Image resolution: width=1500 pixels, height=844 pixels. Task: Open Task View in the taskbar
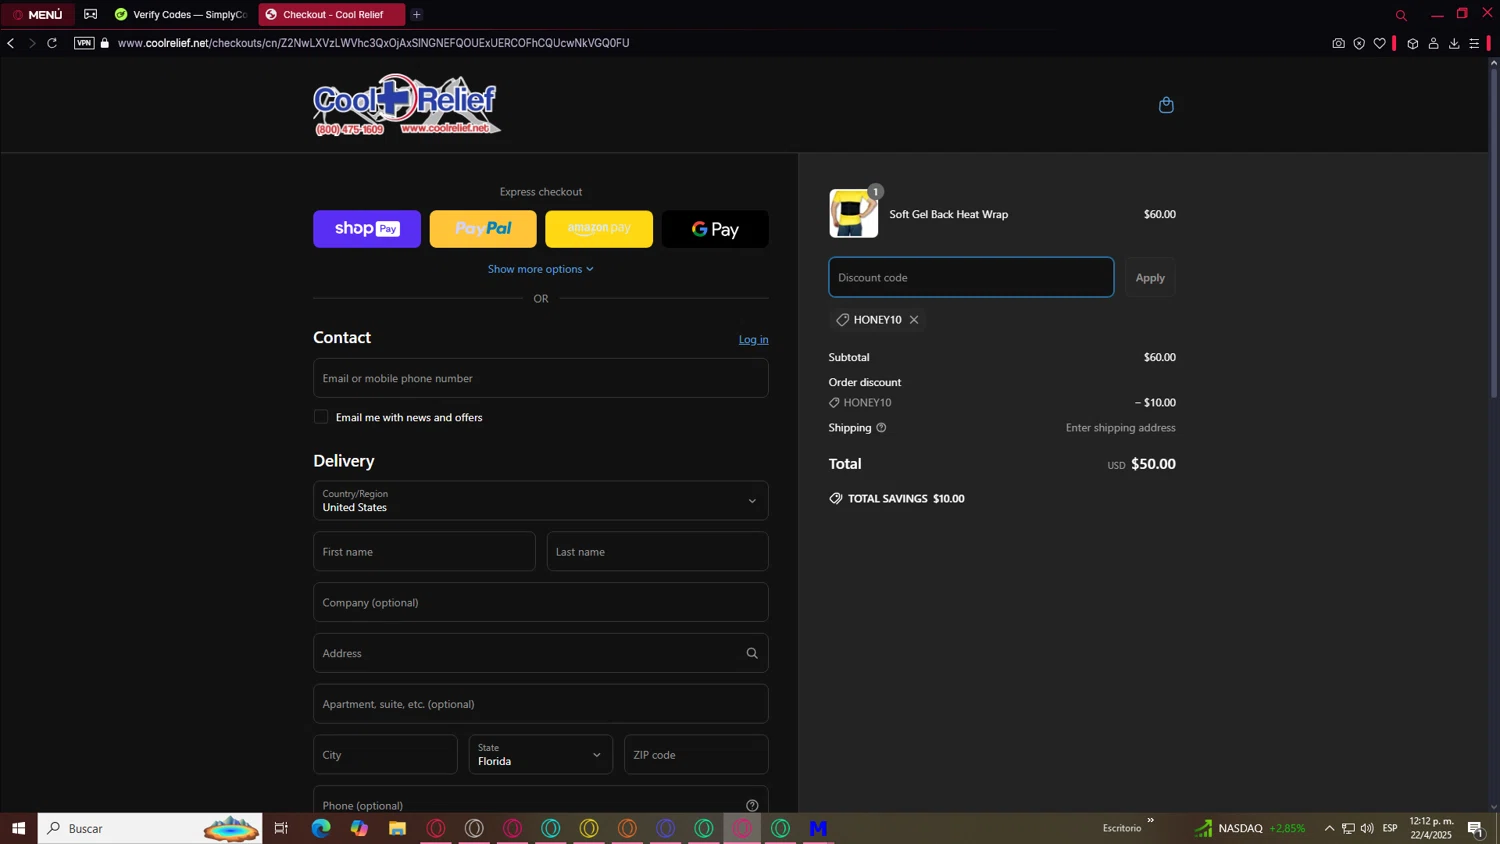(281, 828)
